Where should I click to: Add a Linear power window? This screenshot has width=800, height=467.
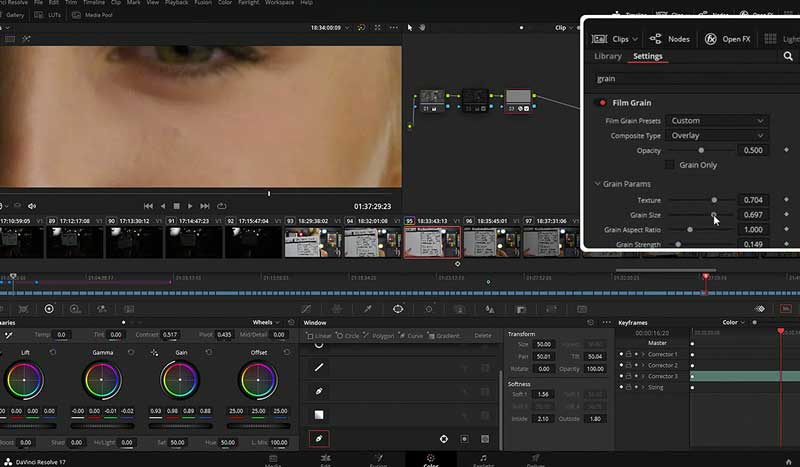point(318,335)
